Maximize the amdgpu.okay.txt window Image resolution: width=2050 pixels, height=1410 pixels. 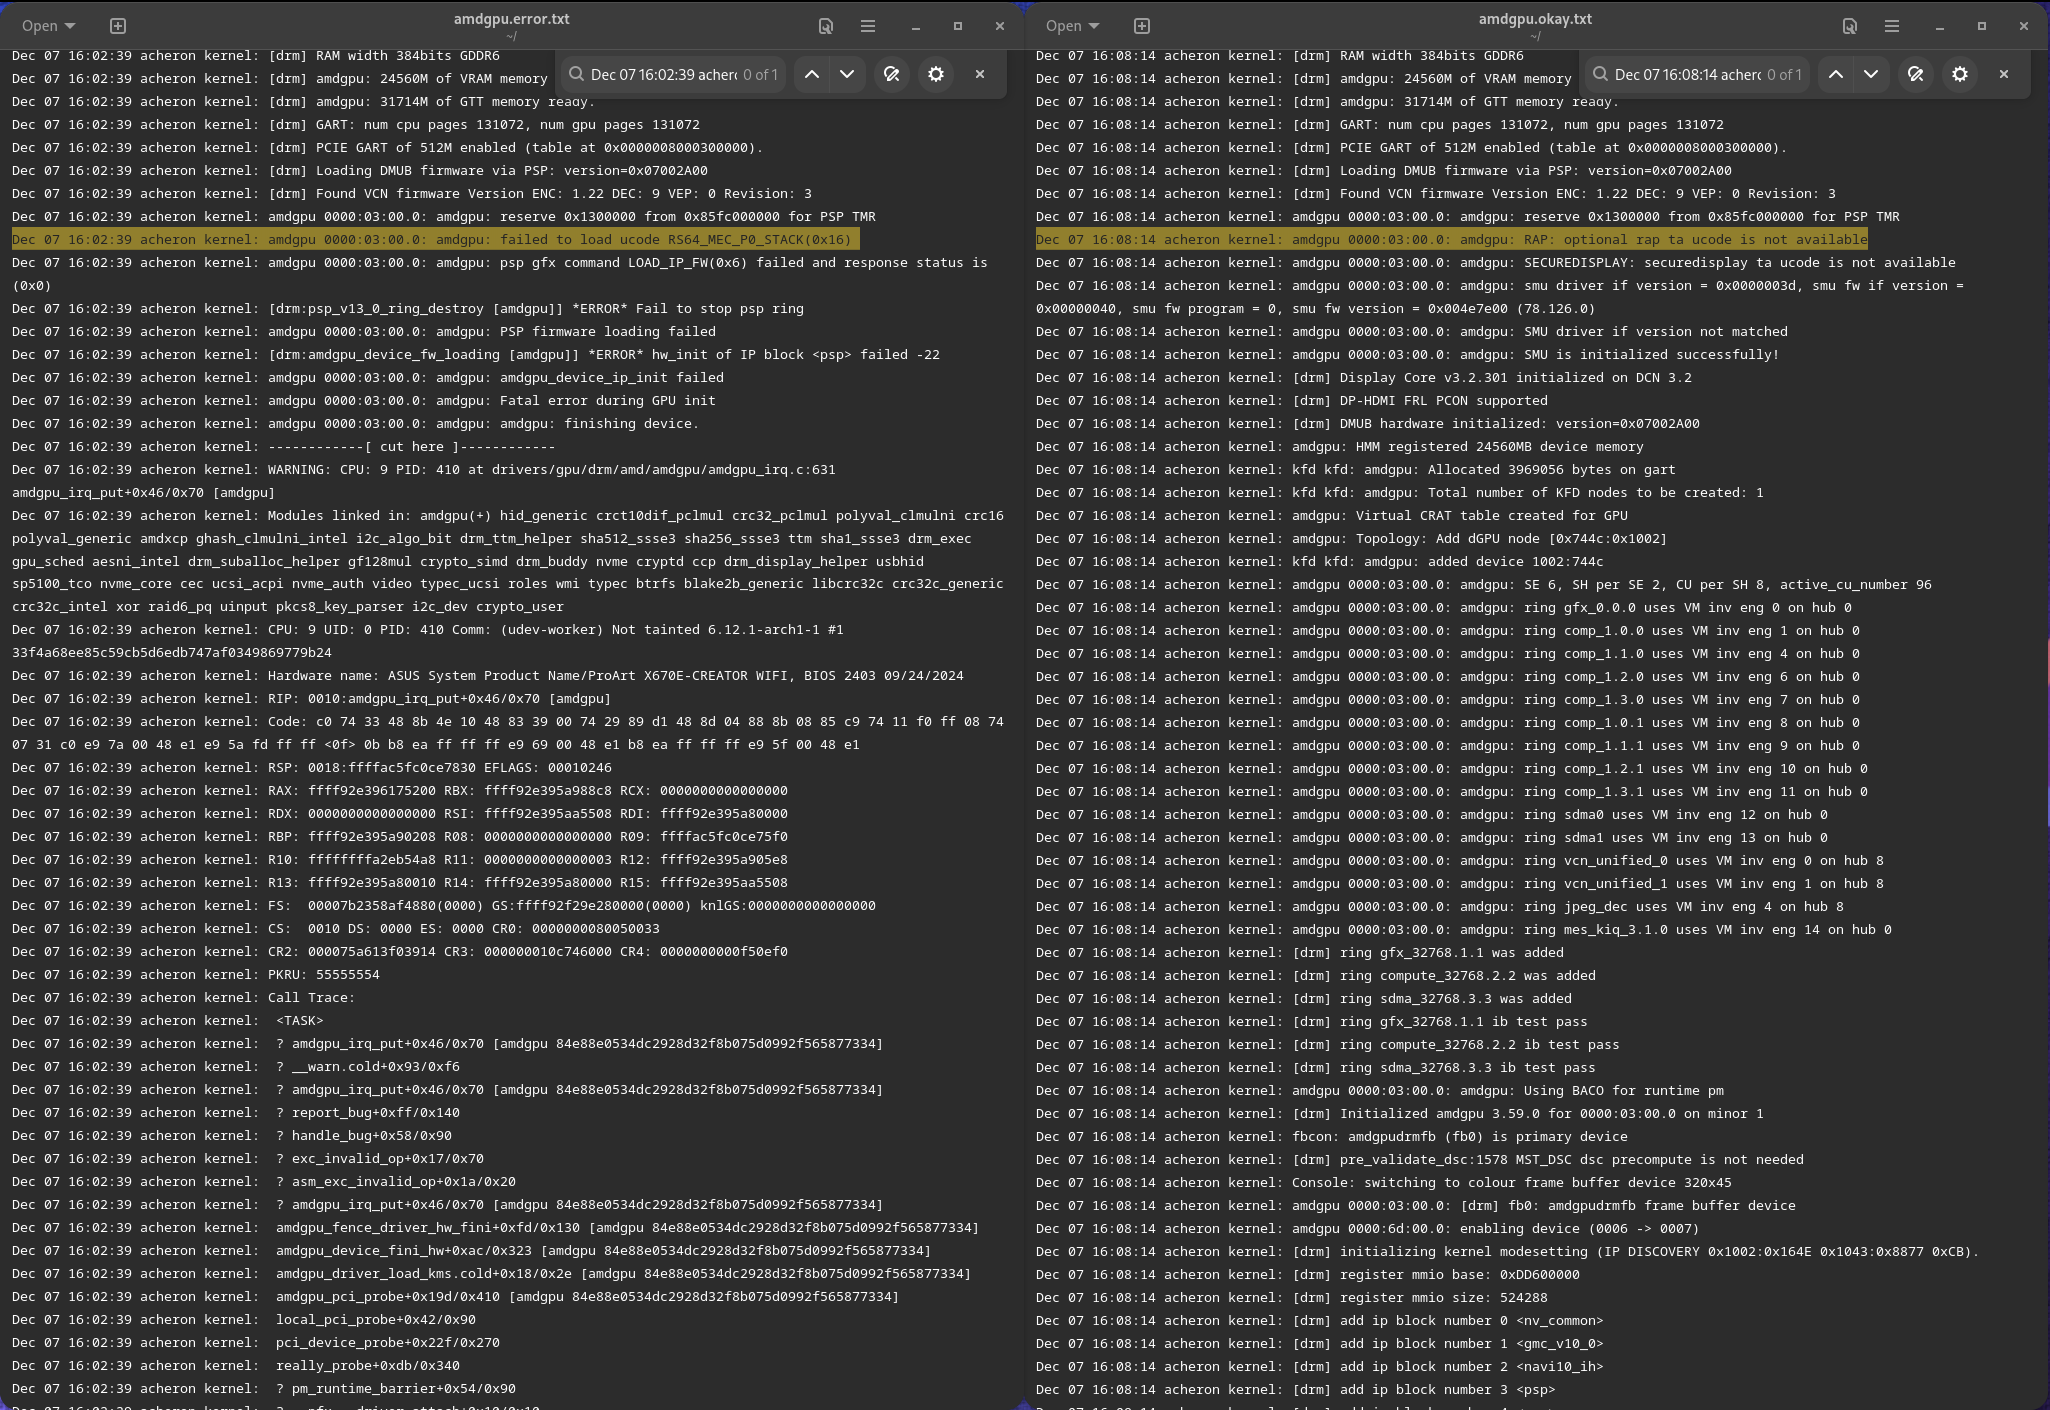click(x=1982, y=26)
